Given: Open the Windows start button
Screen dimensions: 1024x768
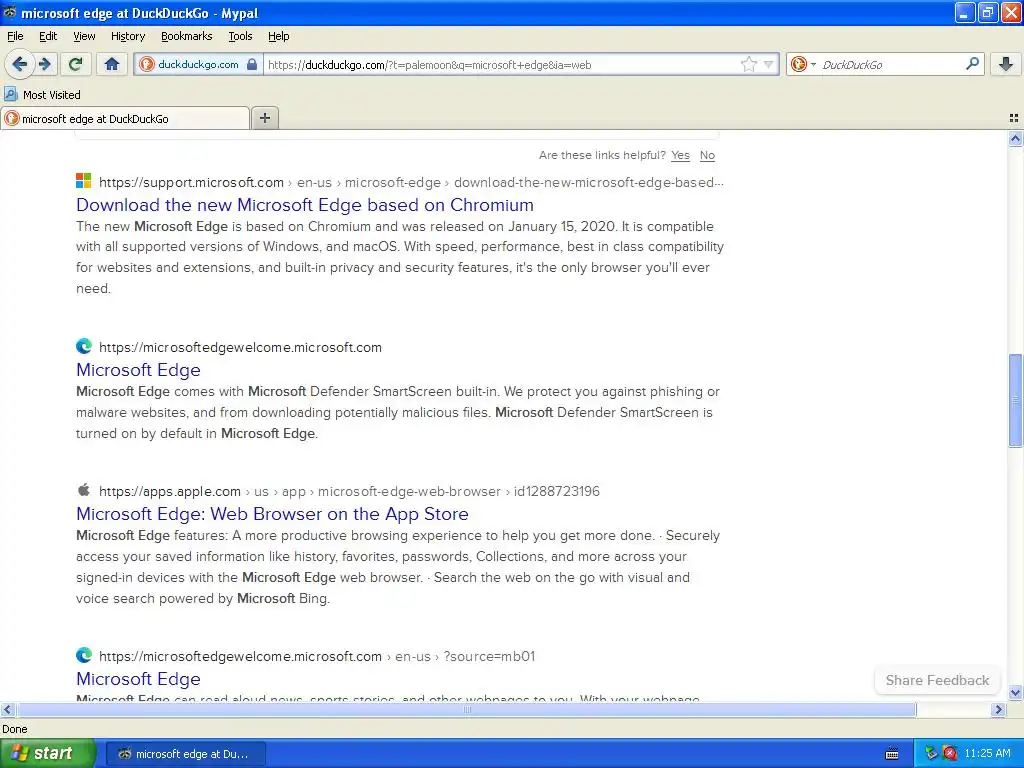Looking at the screenshot, I should pos(47,754).
